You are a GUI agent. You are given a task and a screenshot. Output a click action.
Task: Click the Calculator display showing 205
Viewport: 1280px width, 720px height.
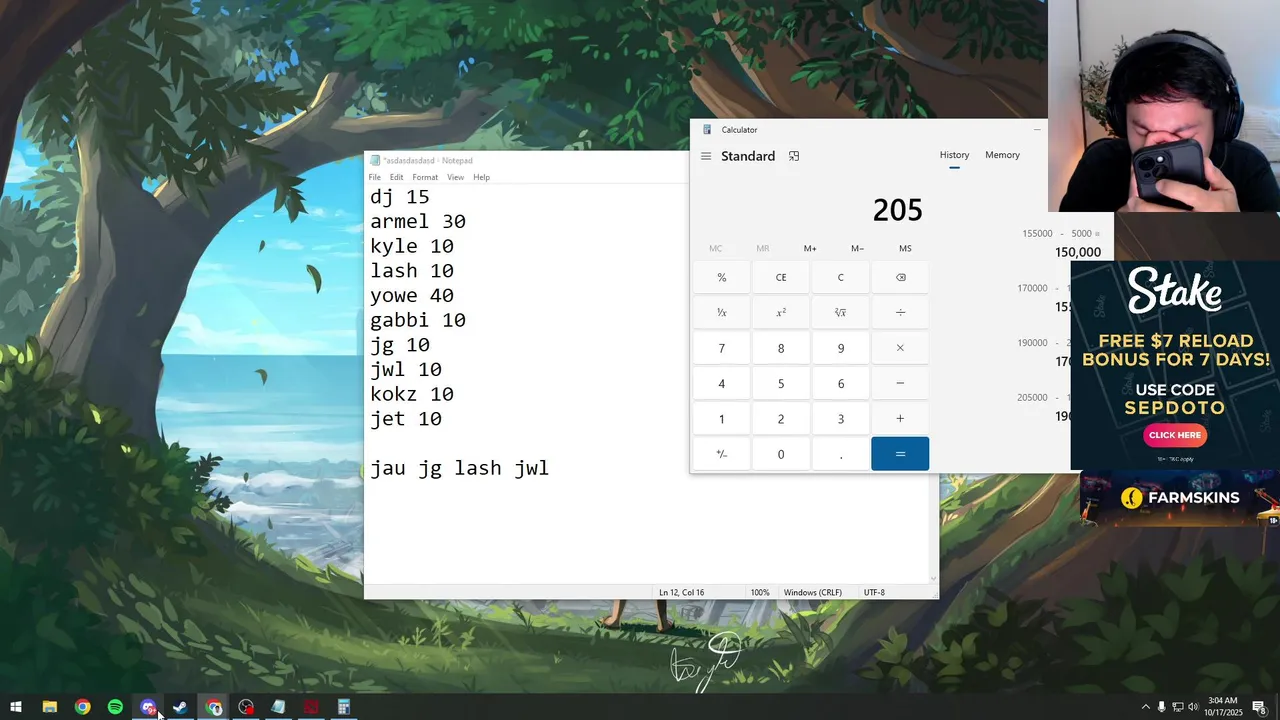coord(897,210)
